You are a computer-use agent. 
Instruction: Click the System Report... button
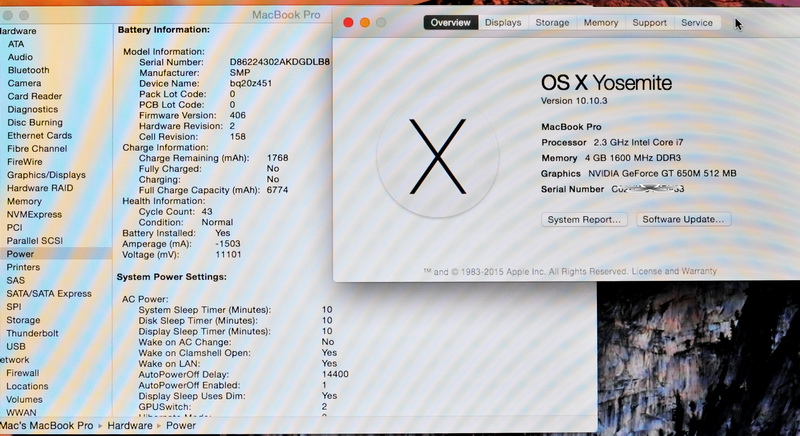pyautogui.click(x=584, y=219)
